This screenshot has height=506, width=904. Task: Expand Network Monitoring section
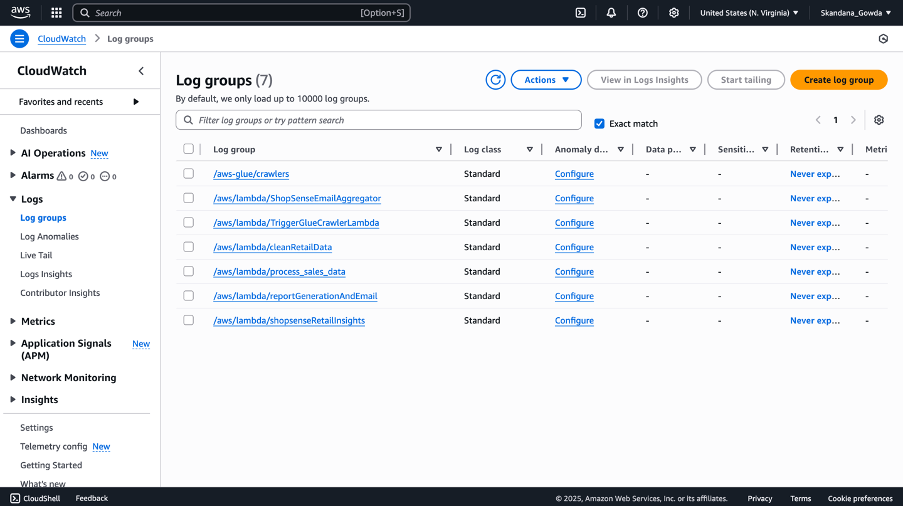point(13,377)
